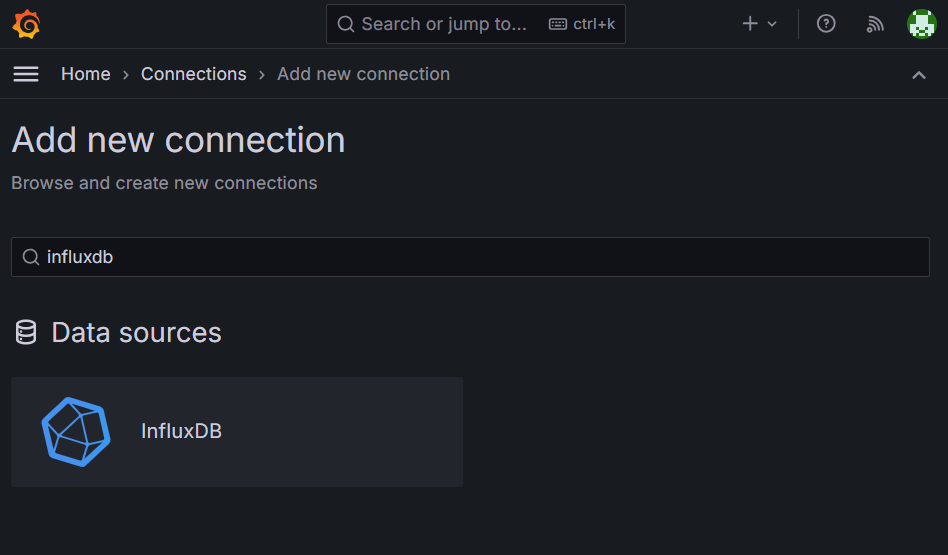The height and width of the screenshot is (555, 948).
Task: Click Add new connection breadcrumb text
Action: pos(363,74)
